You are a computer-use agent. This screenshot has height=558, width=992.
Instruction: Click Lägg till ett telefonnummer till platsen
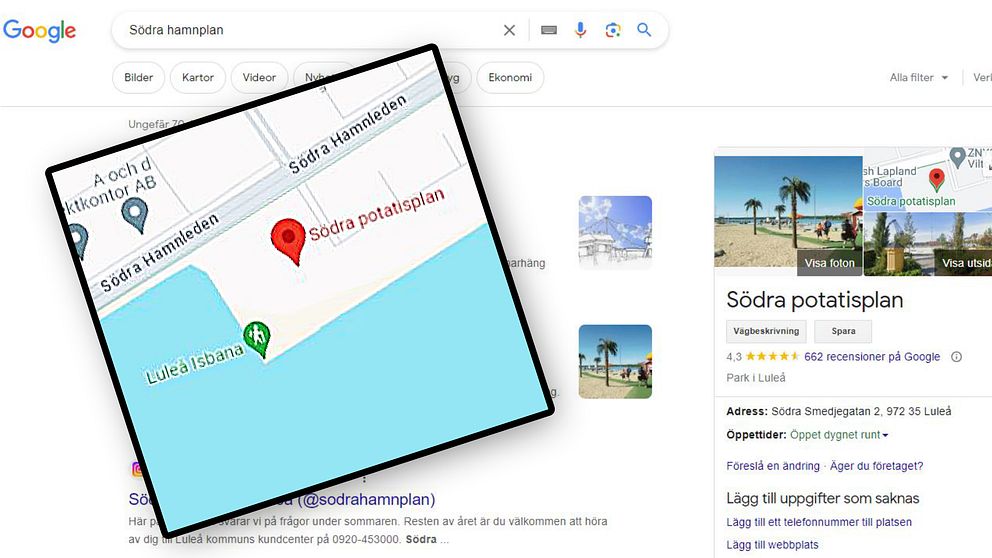[x=819, y=522]
